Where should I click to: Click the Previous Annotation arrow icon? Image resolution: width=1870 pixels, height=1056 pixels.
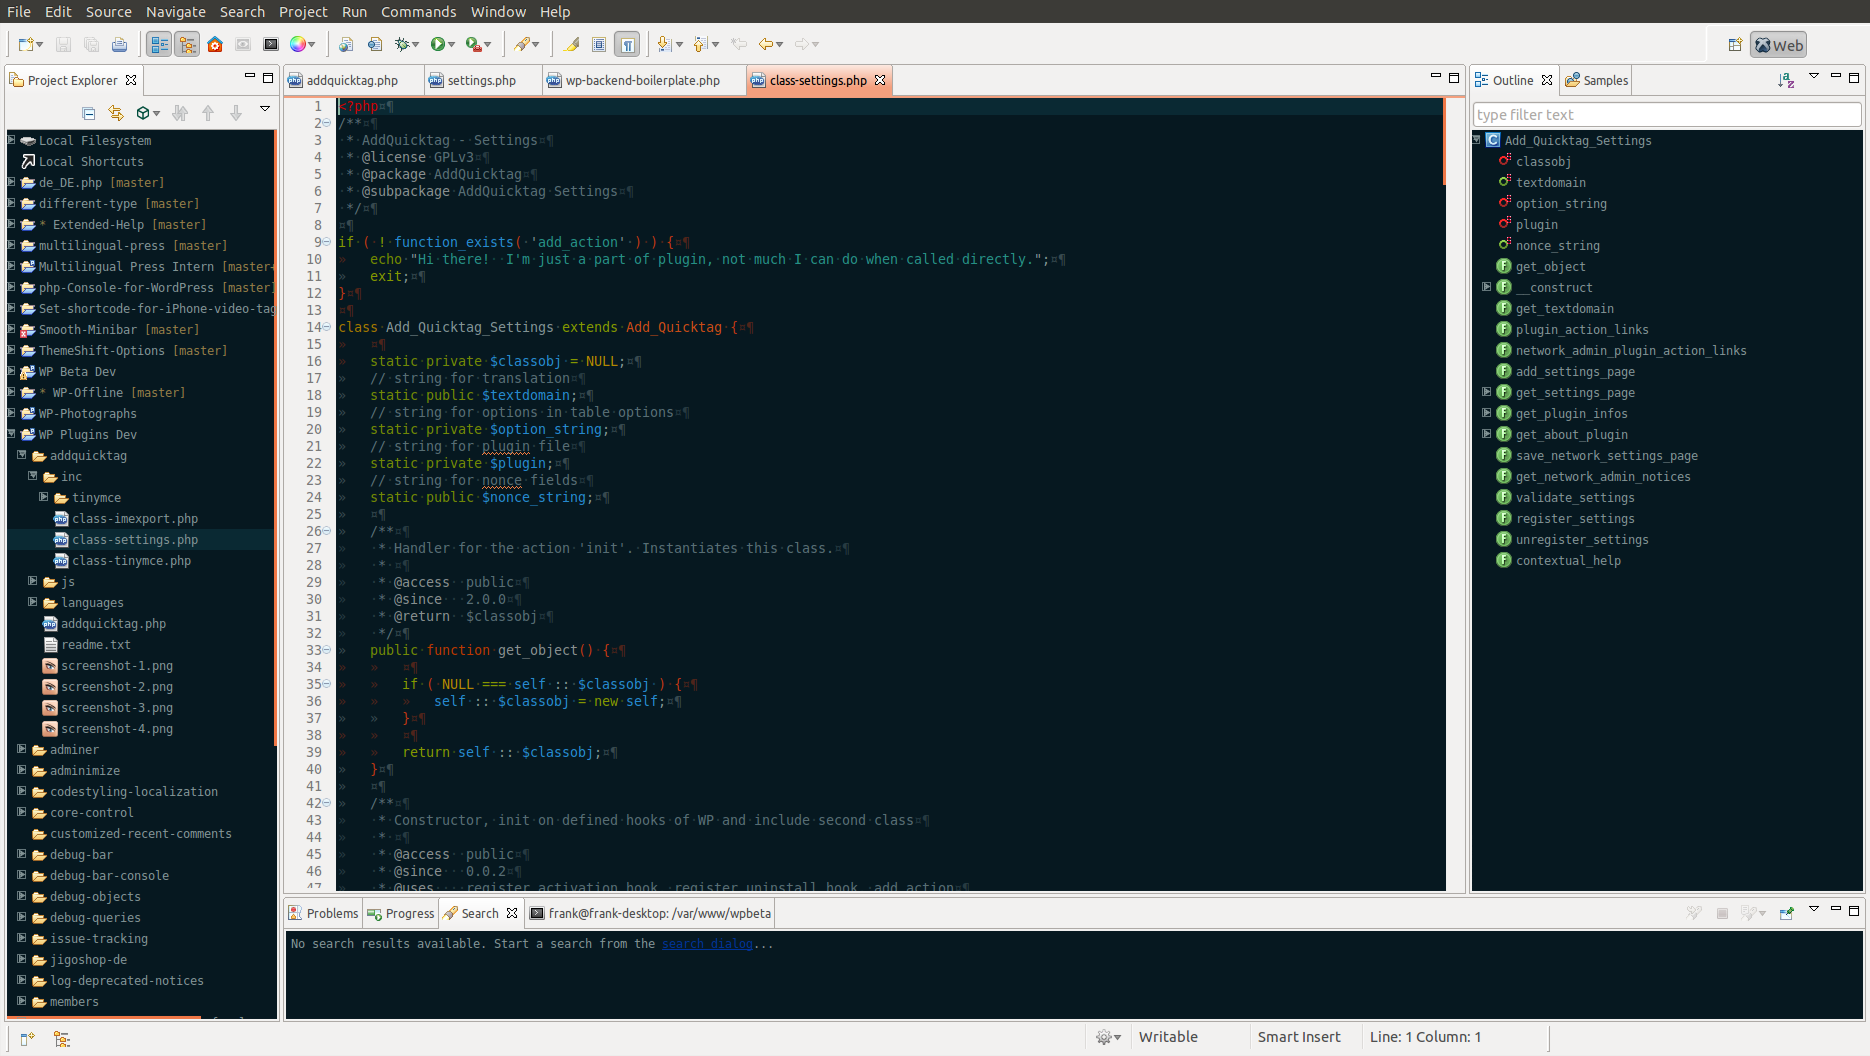pyautogui.click(x=700, y=44)
